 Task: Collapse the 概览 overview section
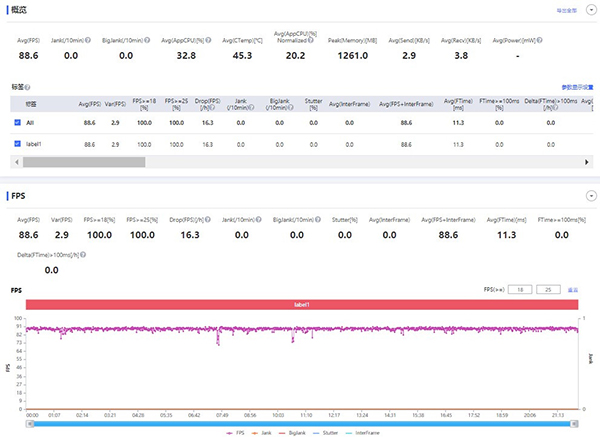click(589, 10)
